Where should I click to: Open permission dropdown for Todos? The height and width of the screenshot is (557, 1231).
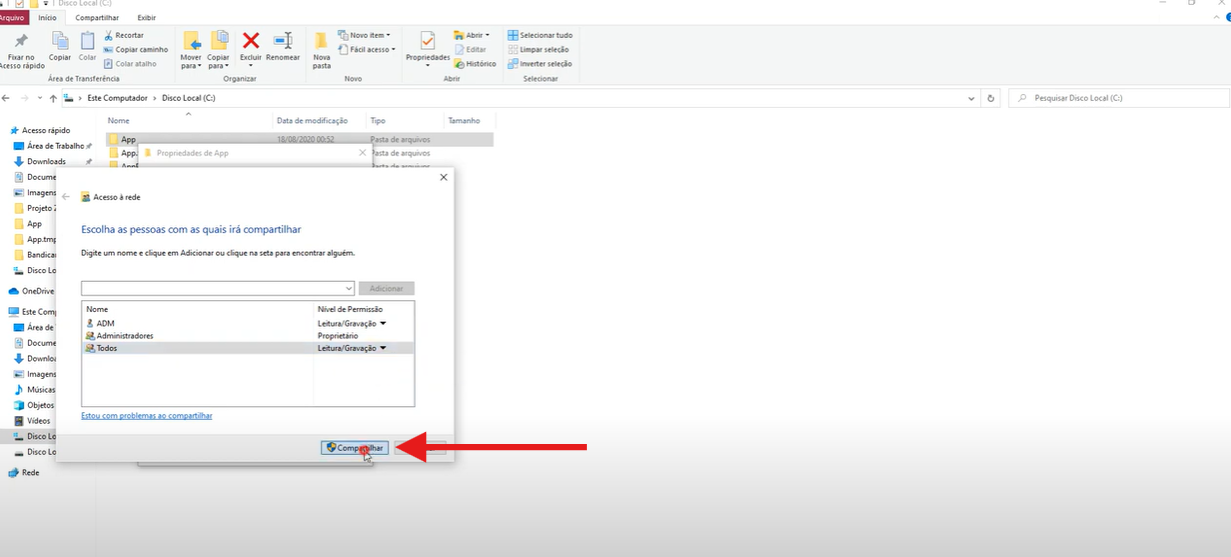coord(382,348)
